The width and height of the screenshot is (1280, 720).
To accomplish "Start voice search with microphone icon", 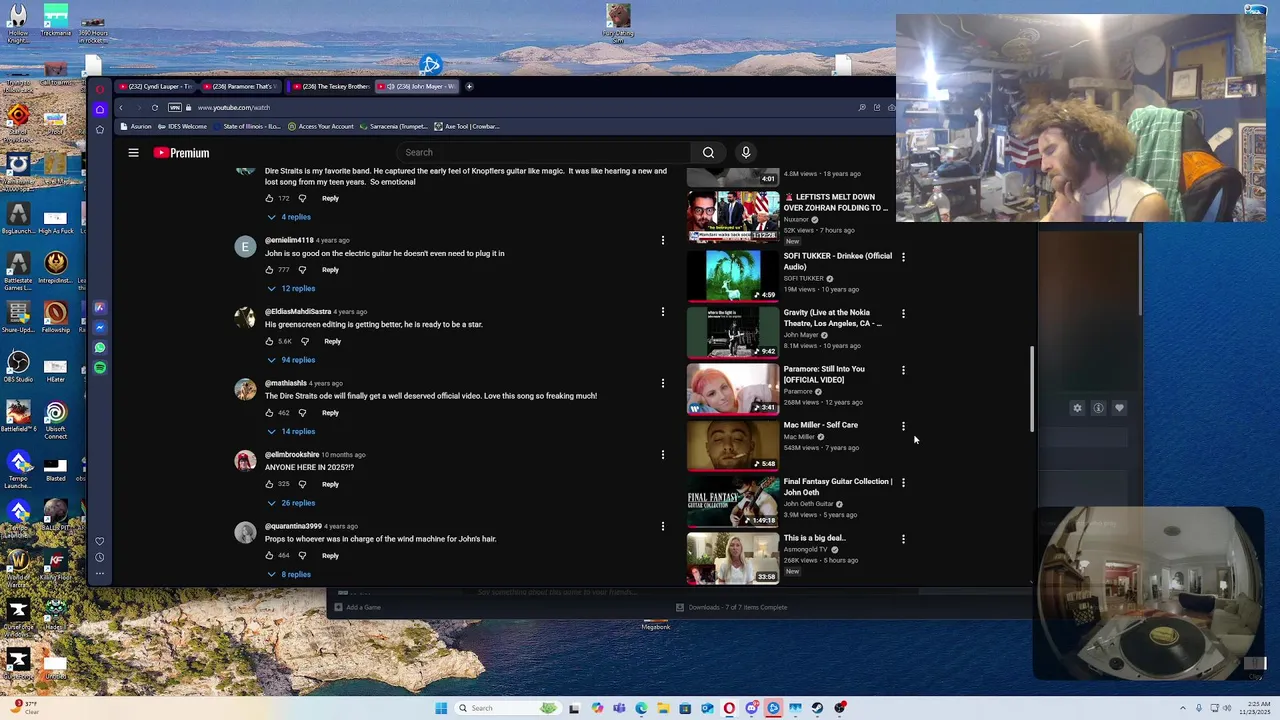I will (x=745, y=152).
